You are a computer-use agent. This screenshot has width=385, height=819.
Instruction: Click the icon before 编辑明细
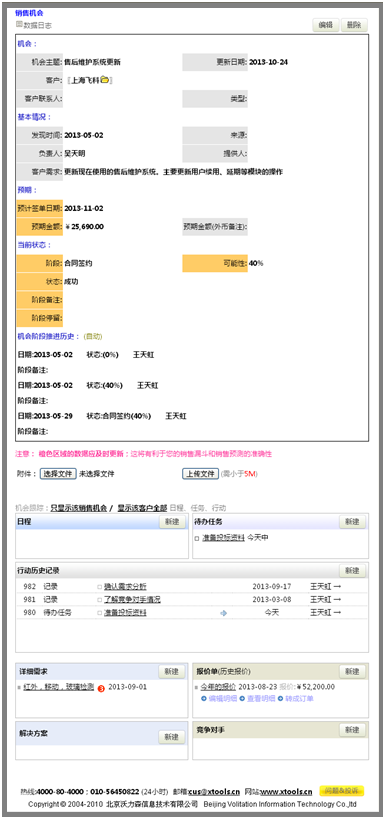coord(204,699)
